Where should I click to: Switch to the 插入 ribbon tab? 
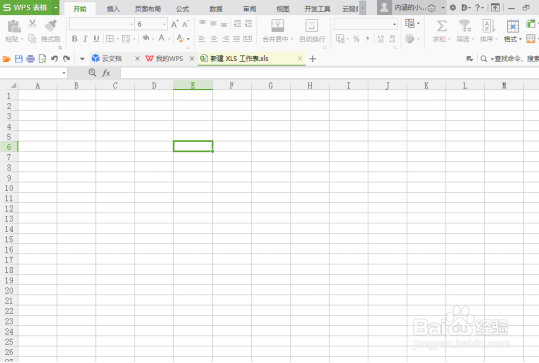[x=113, y=9]
